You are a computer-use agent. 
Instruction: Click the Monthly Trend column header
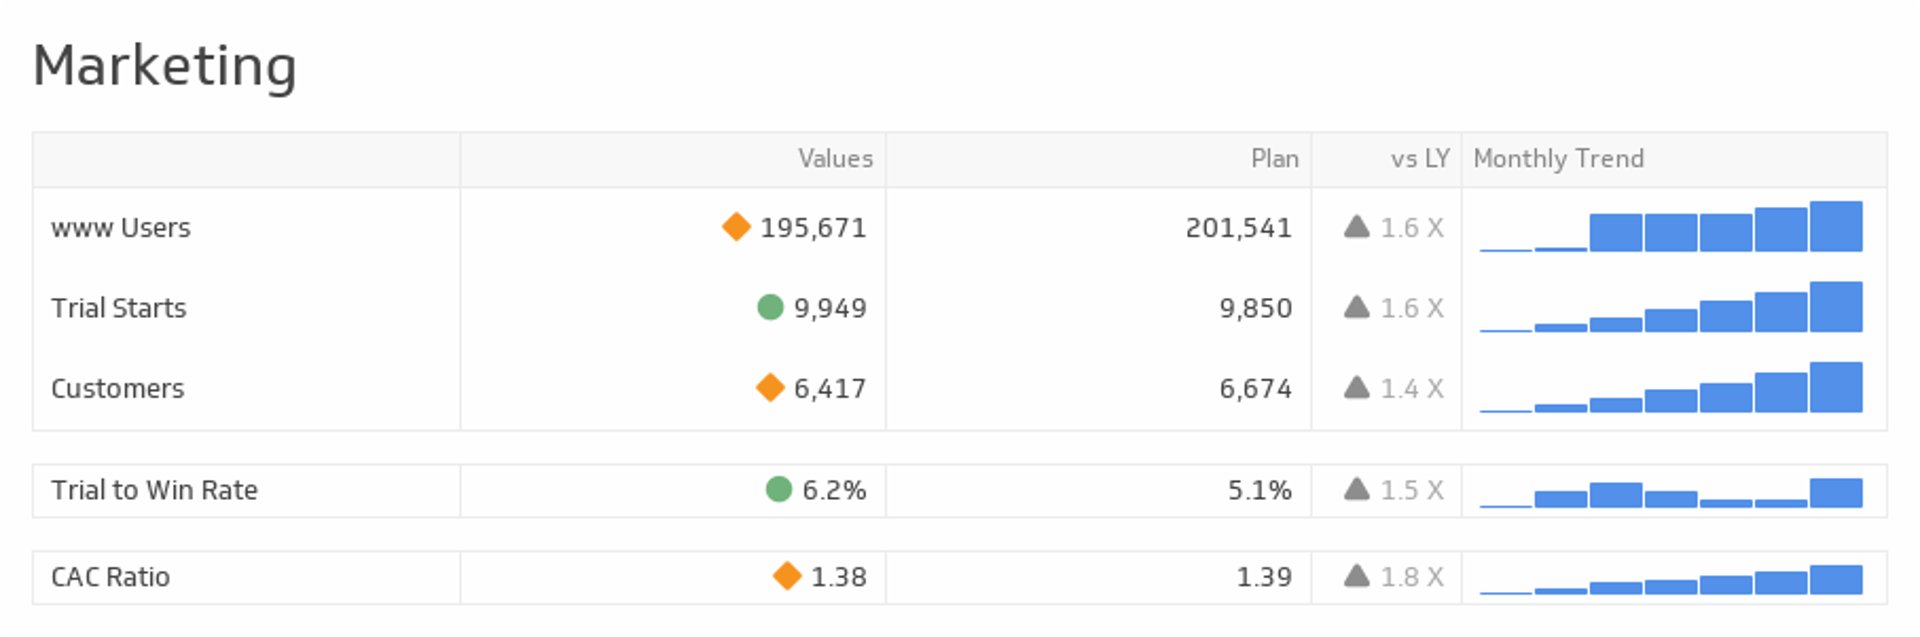coord(1558,159)
